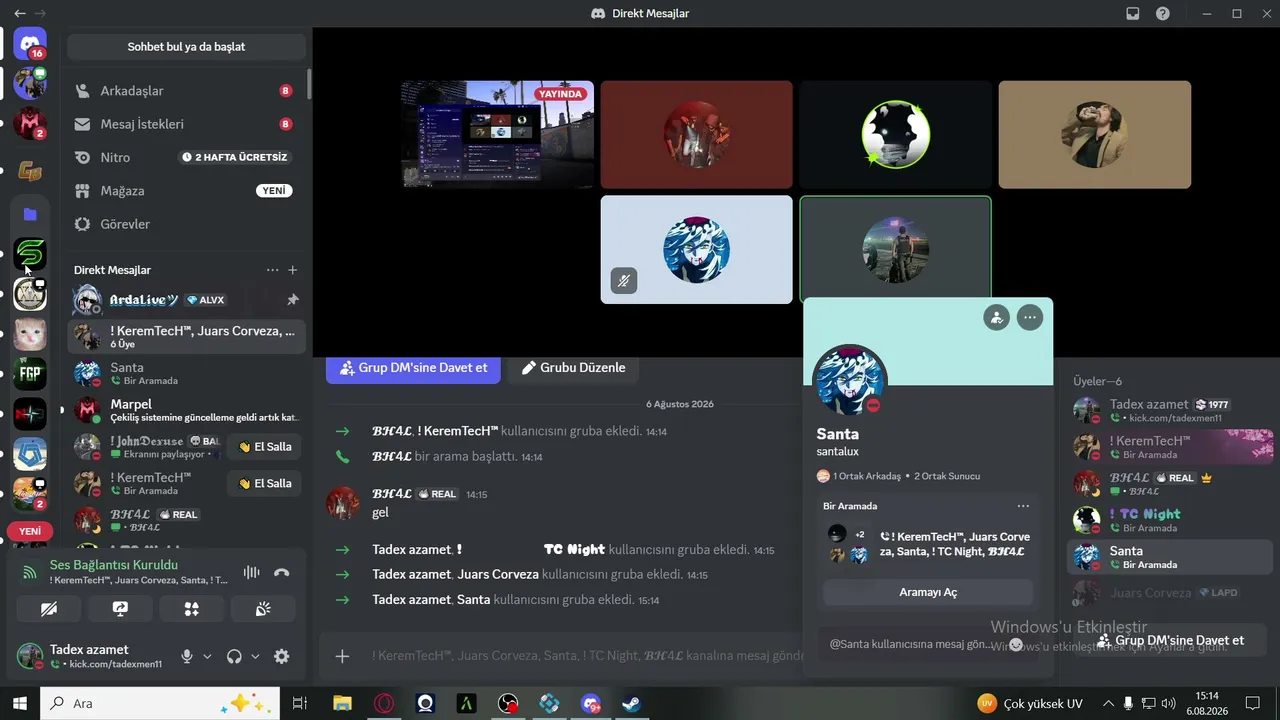This screenshot has width=1280, height=720.
Task: Open Opera GX from the taskbar
Action: click(384, 703)
